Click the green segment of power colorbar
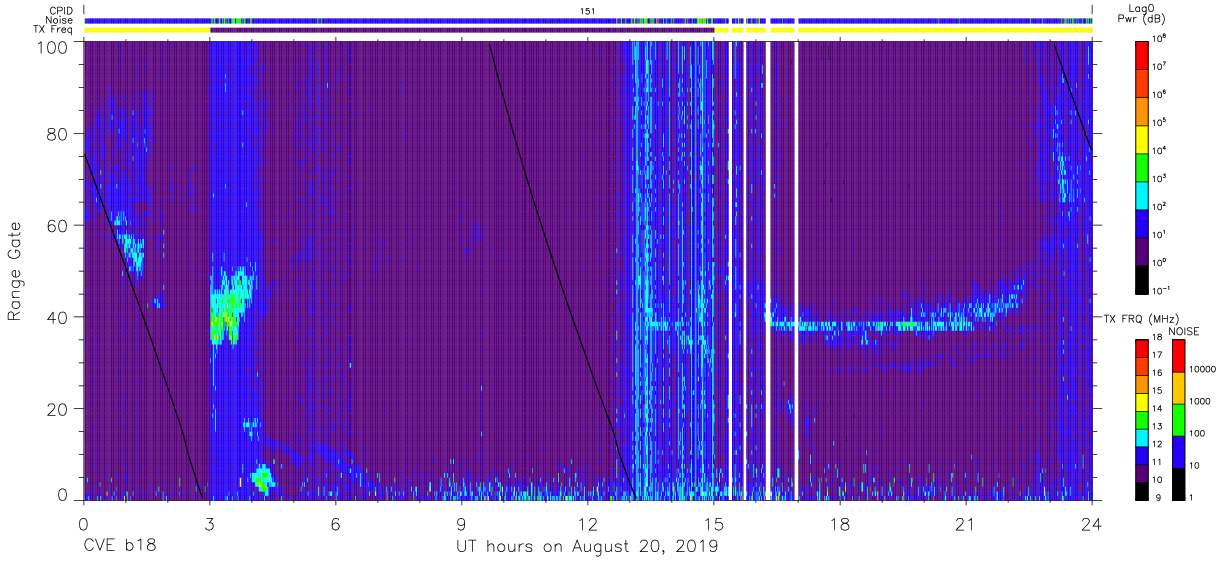 point(1142,167)
